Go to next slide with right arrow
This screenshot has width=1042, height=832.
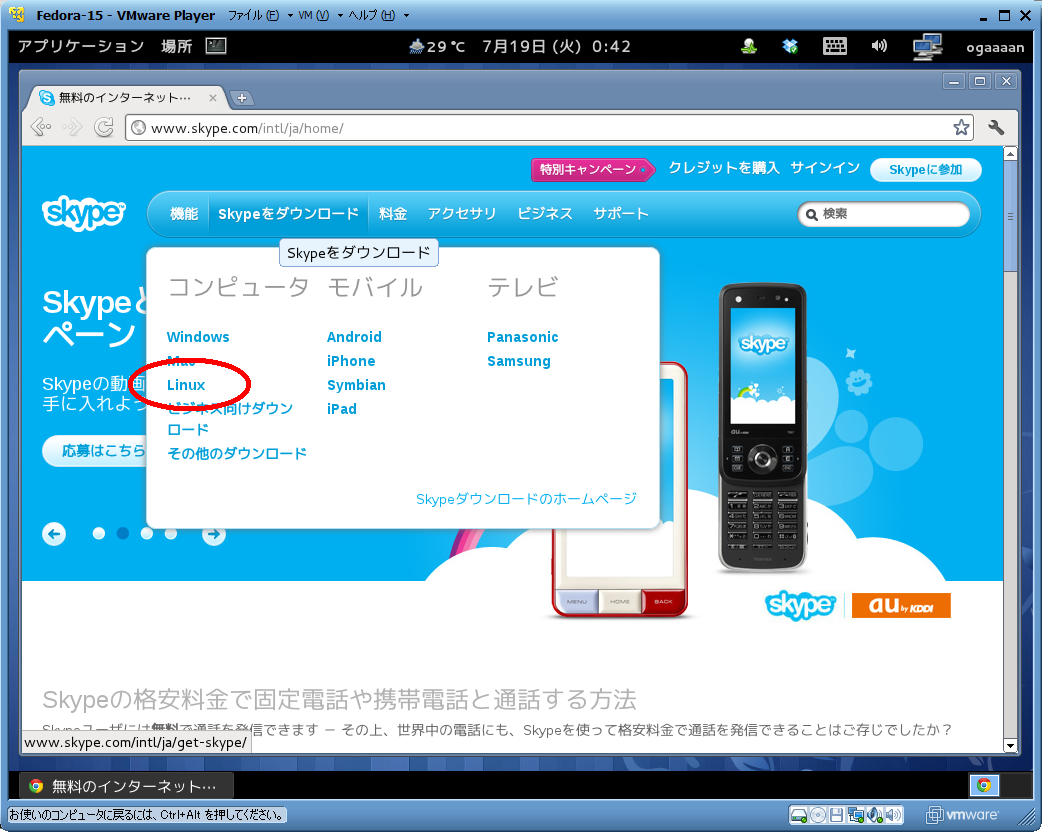pos(213,534)
